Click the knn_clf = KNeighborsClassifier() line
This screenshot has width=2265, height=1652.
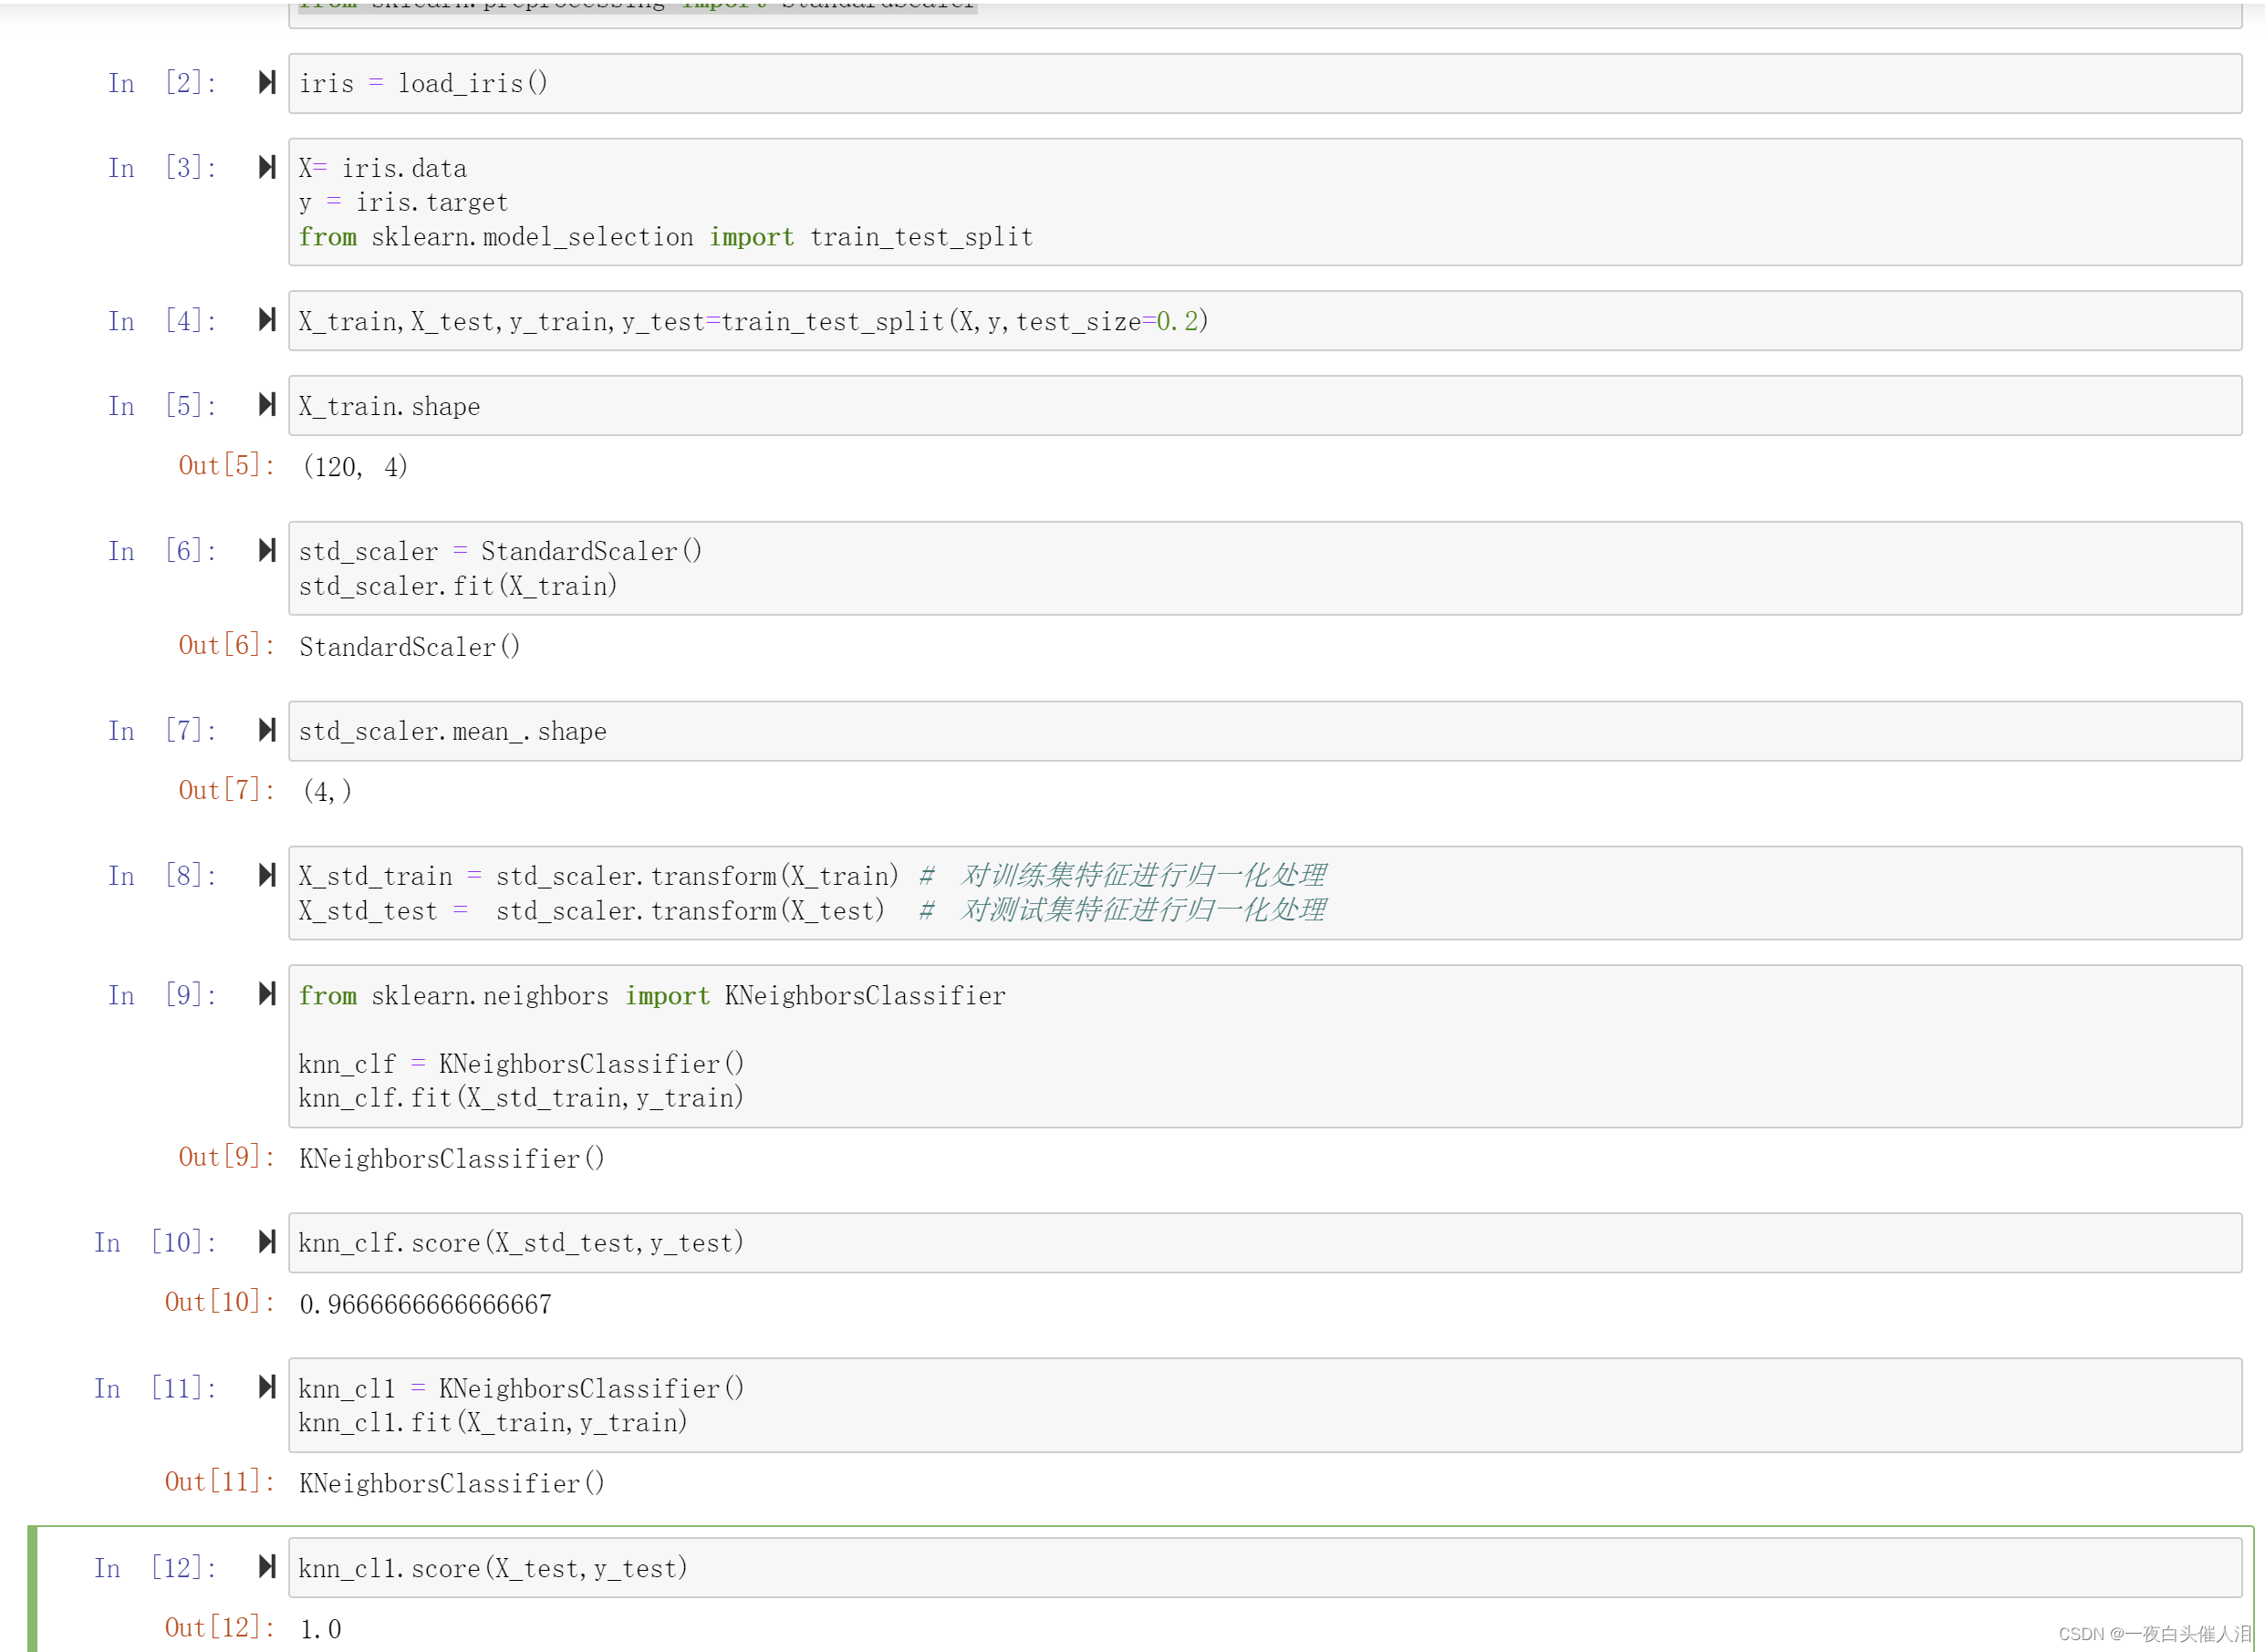tap(521, 1064)
